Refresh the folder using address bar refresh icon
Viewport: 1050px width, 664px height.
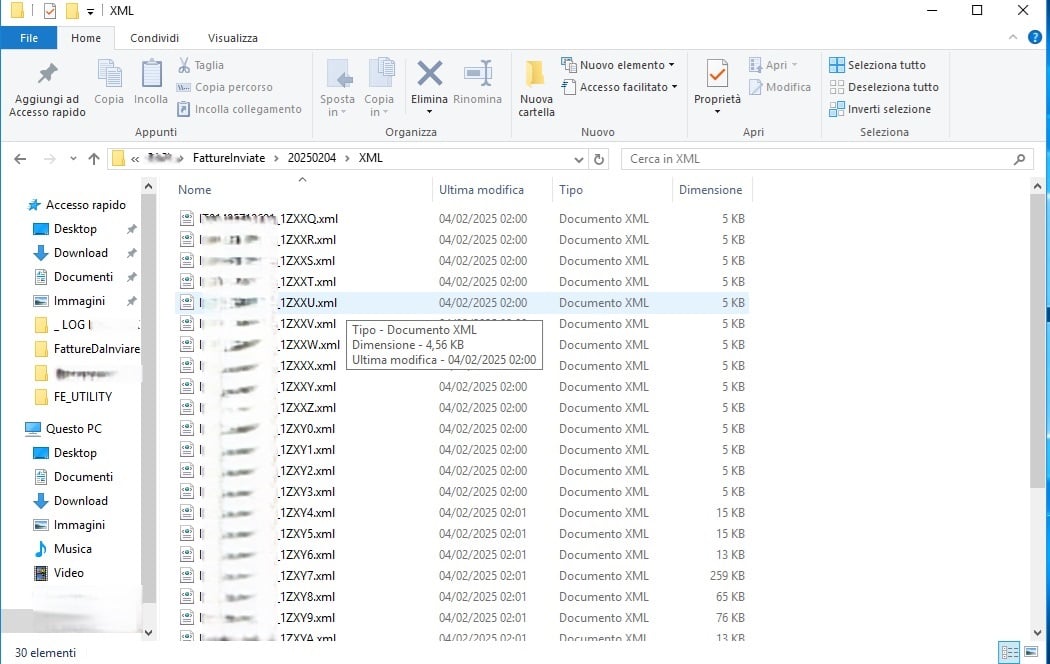tap(599, 159)
